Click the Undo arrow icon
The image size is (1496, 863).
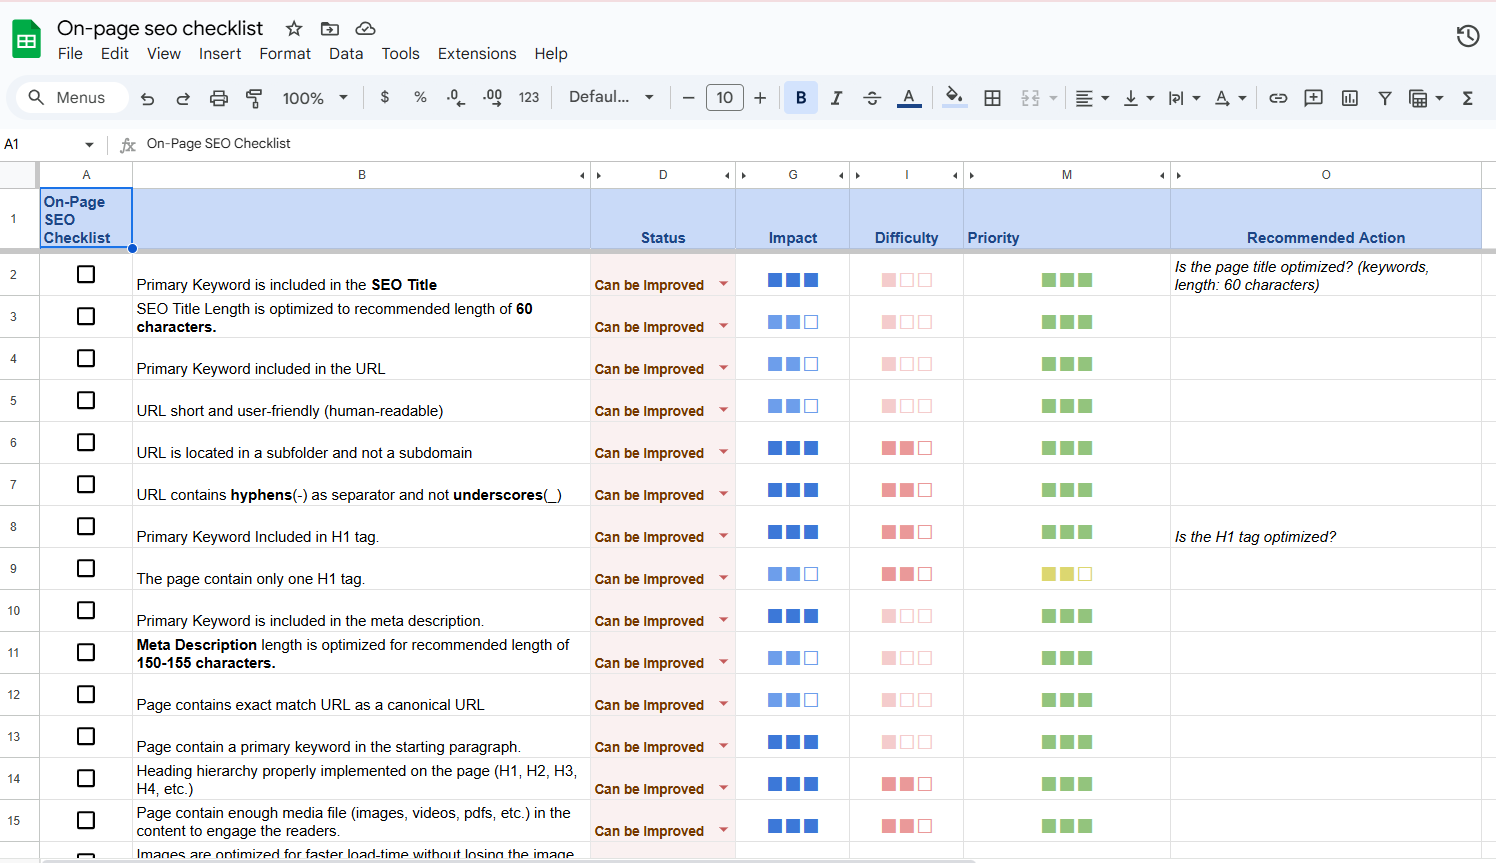point(147,98)
